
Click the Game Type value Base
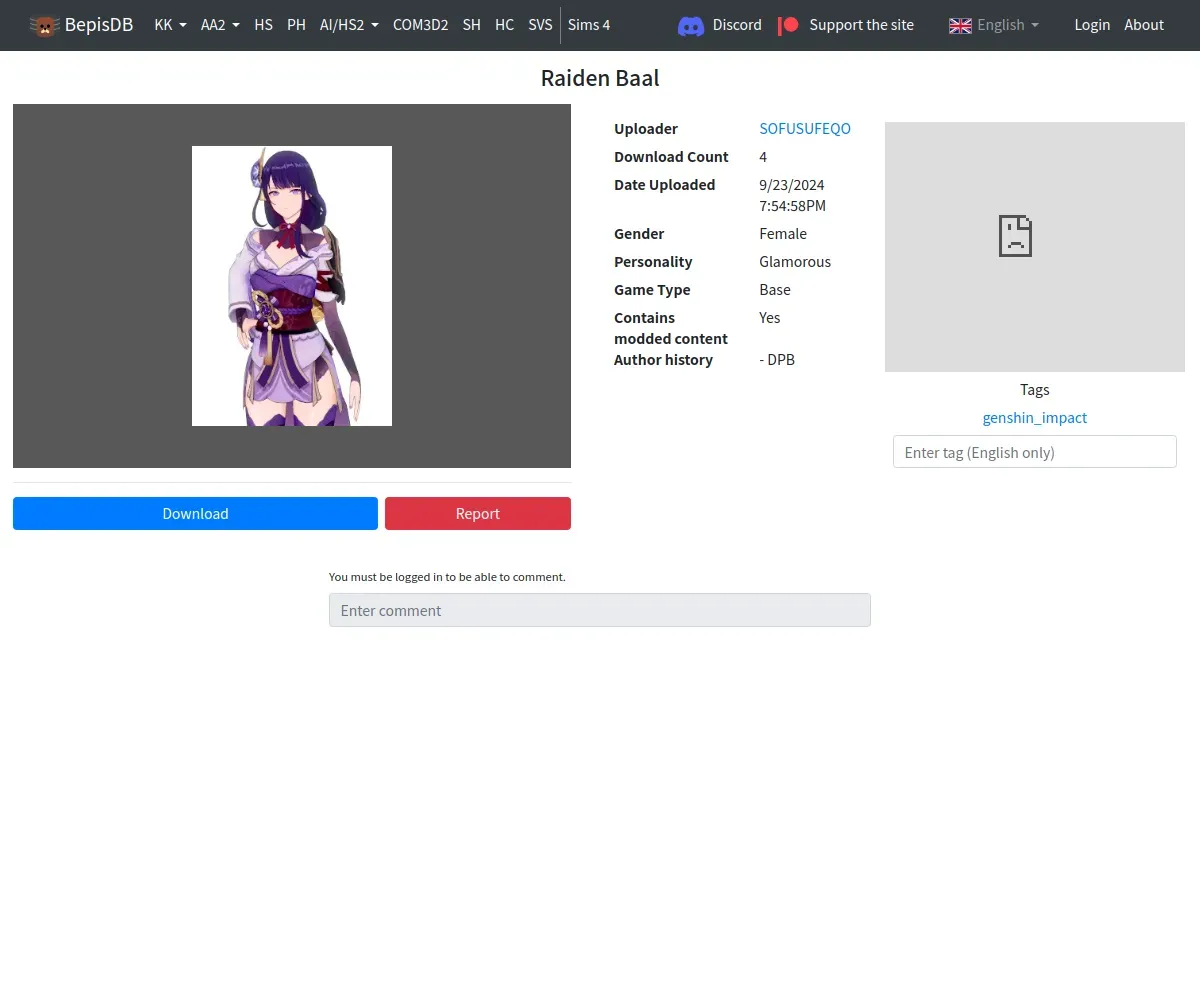[775, 290]
